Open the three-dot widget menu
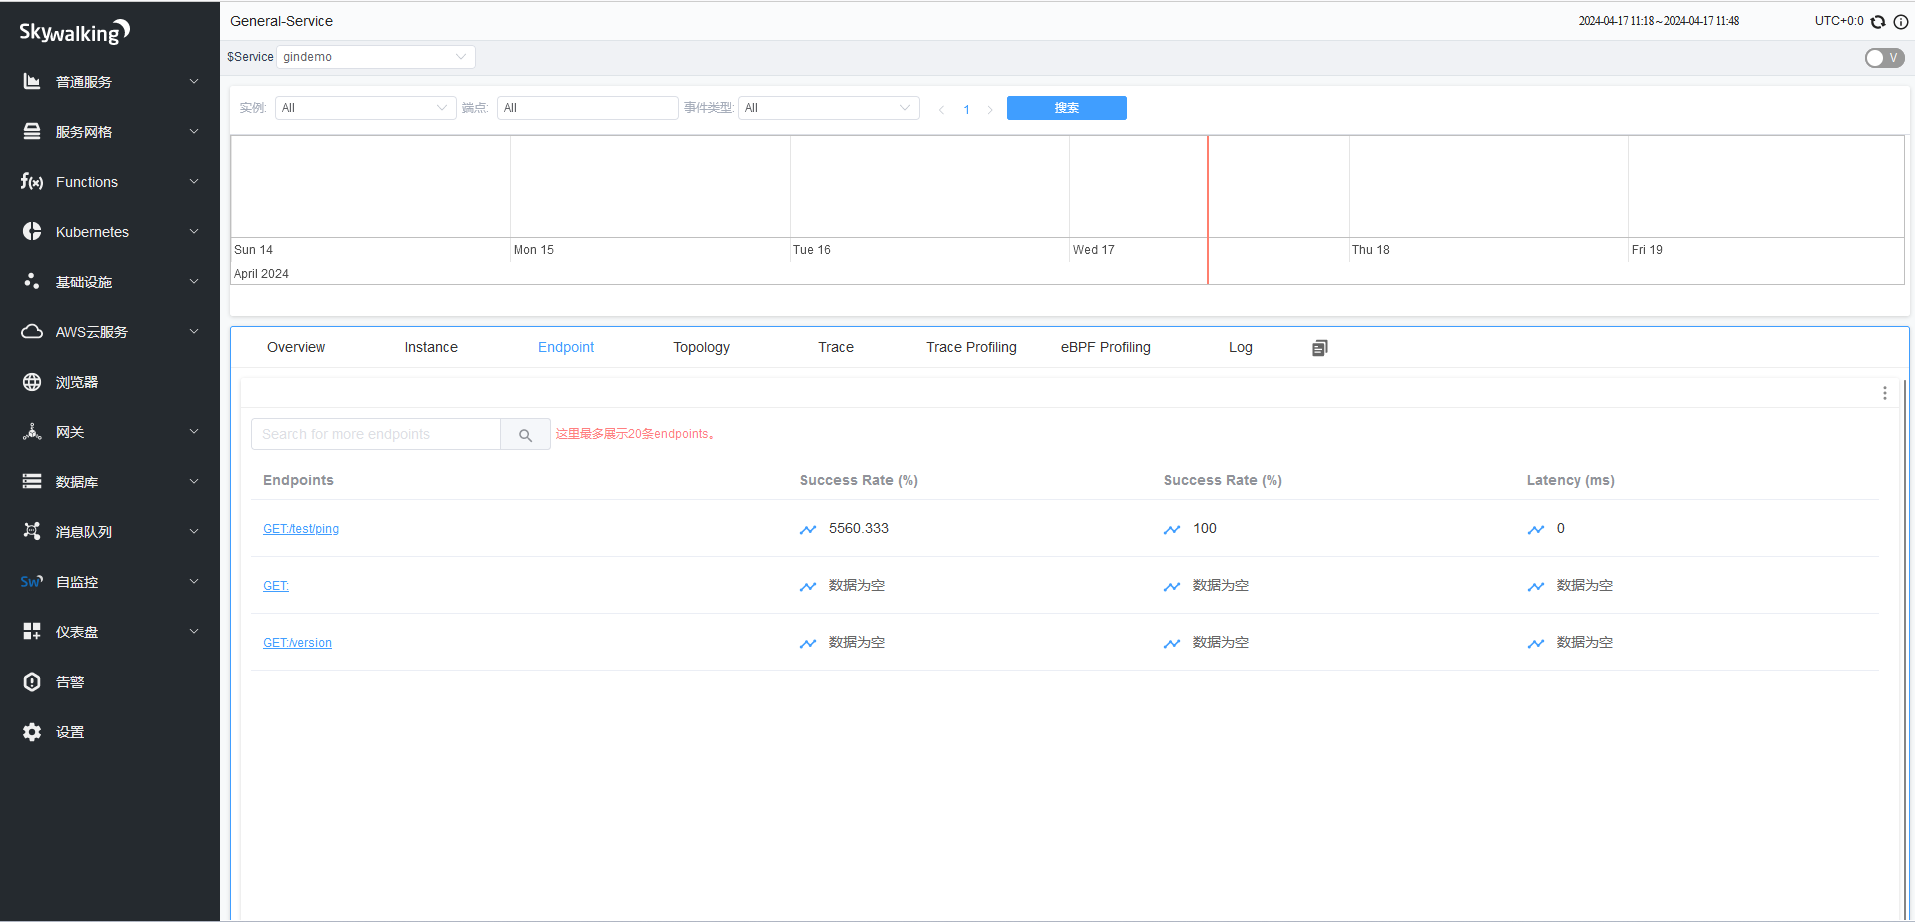The image size is (1915, 922). [1885, 393]
